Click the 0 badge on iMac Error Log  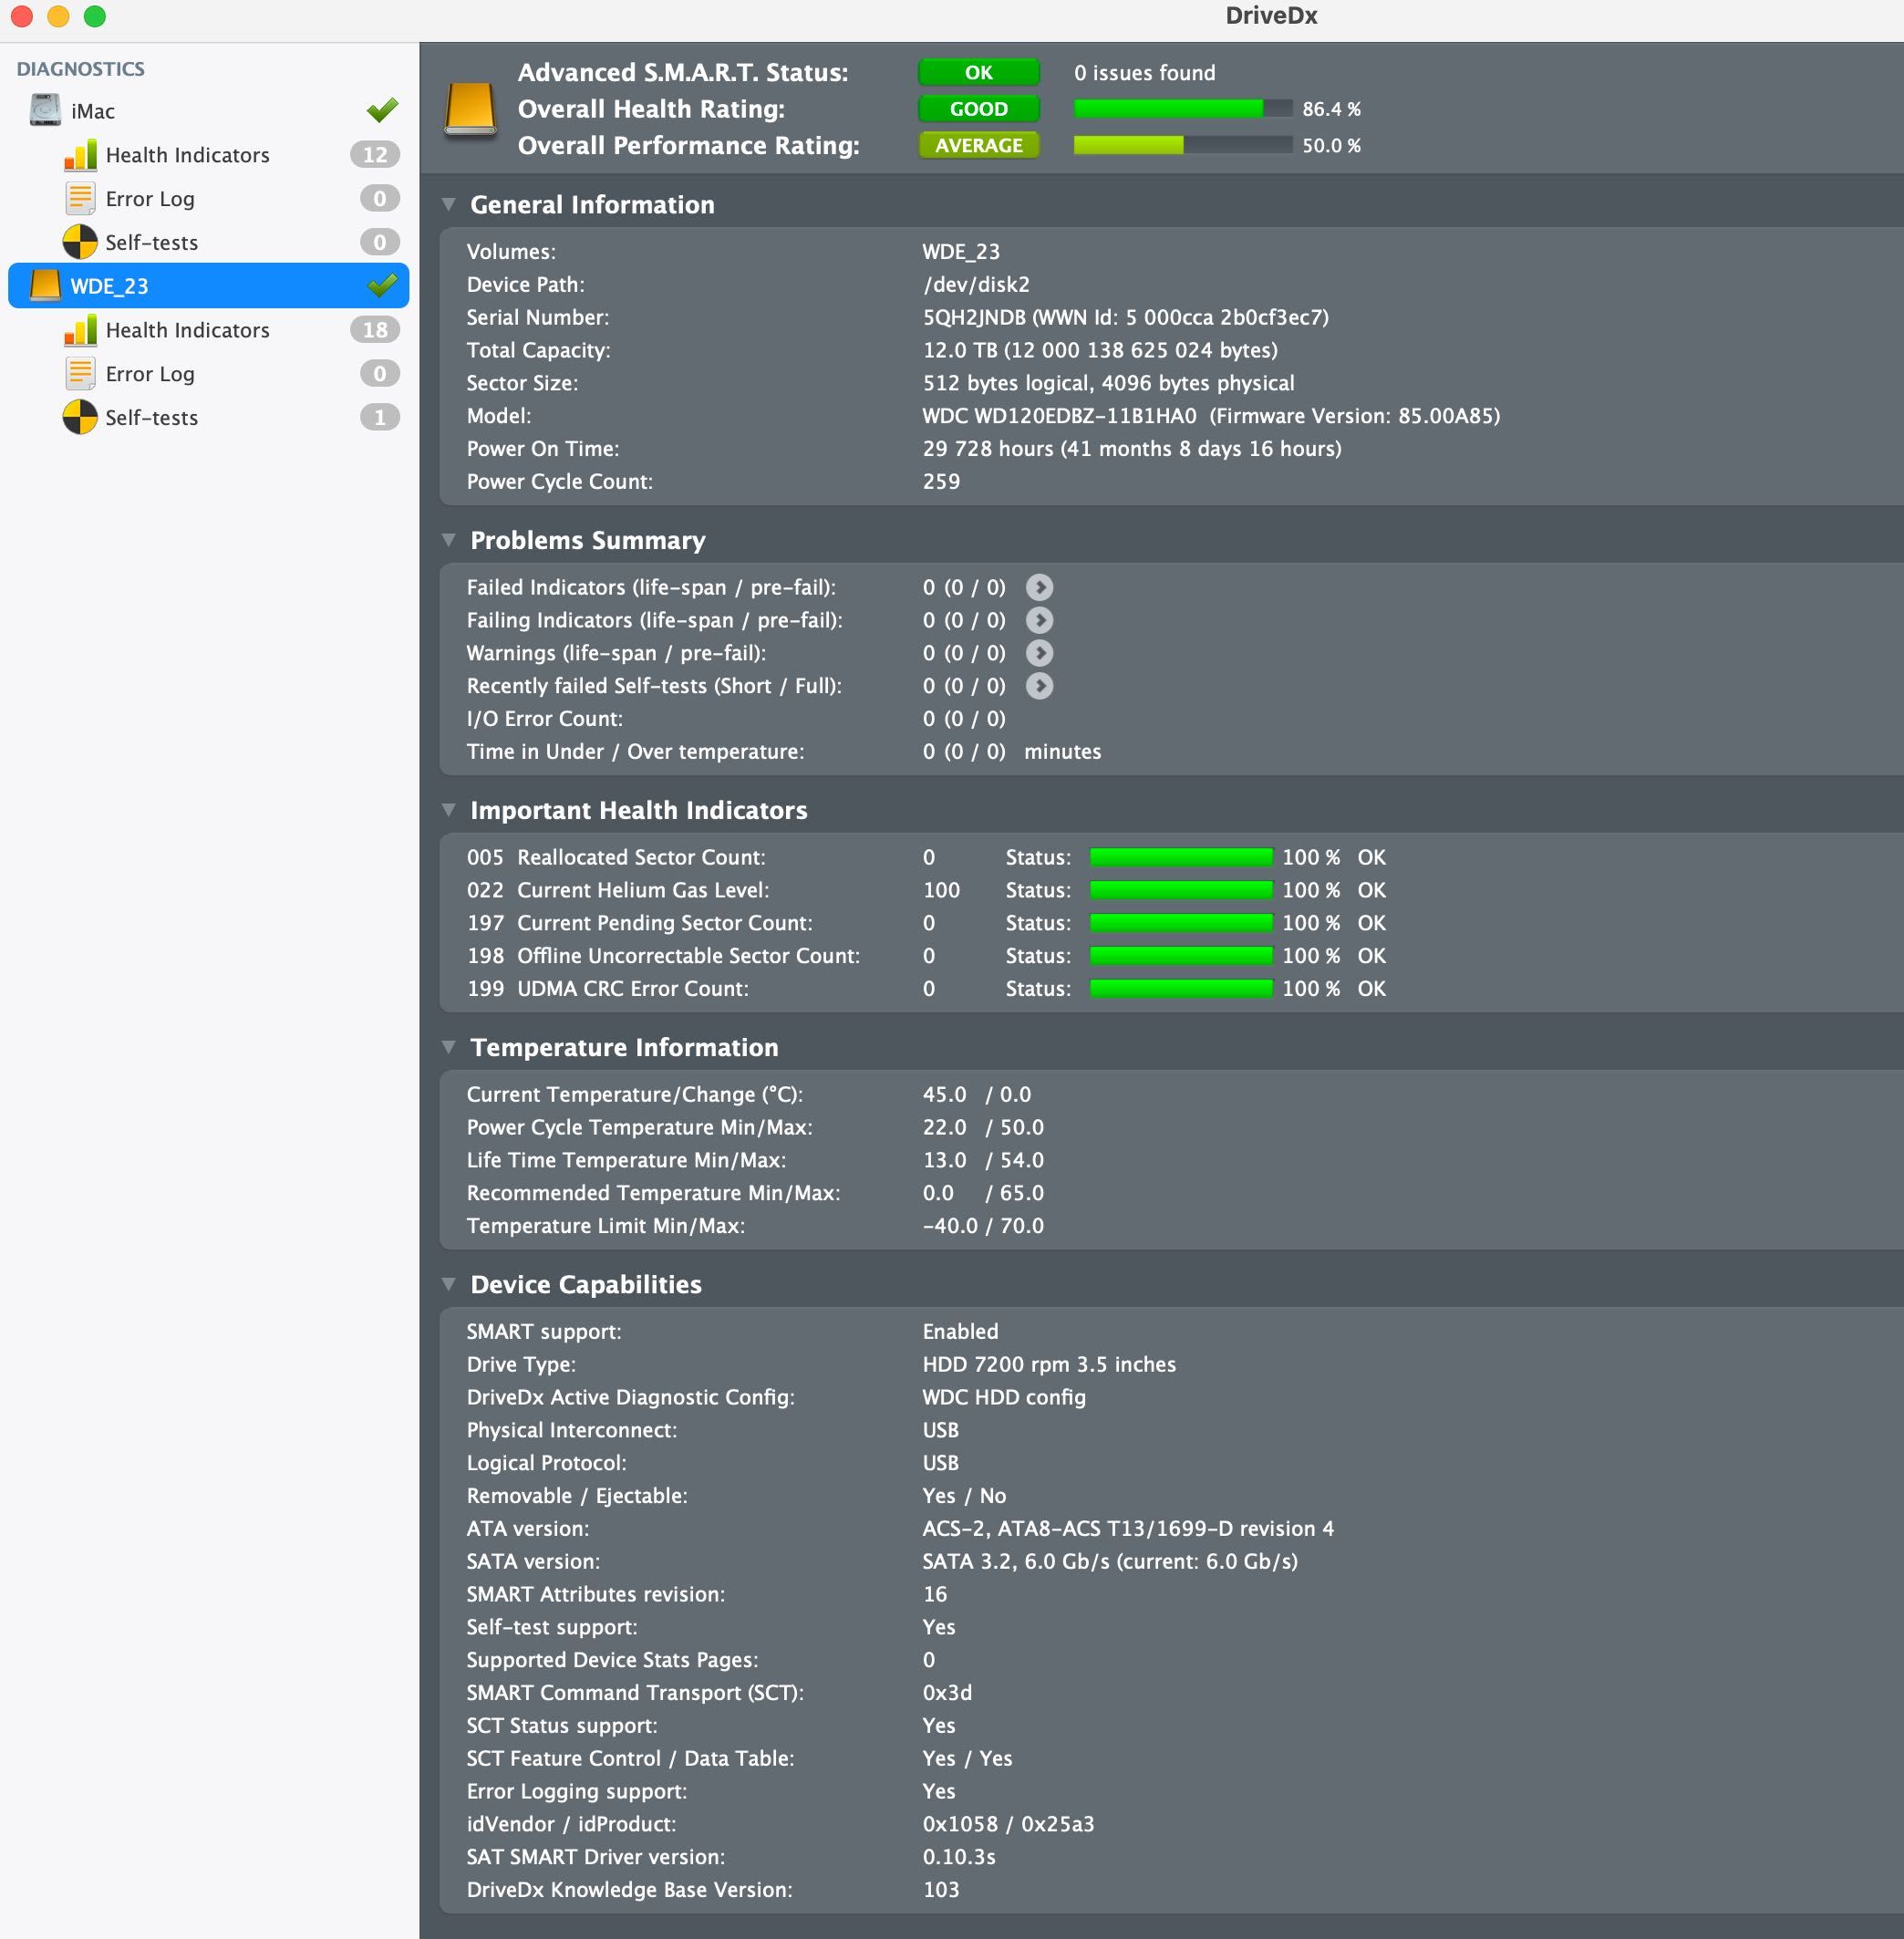(x=380, y=198)
